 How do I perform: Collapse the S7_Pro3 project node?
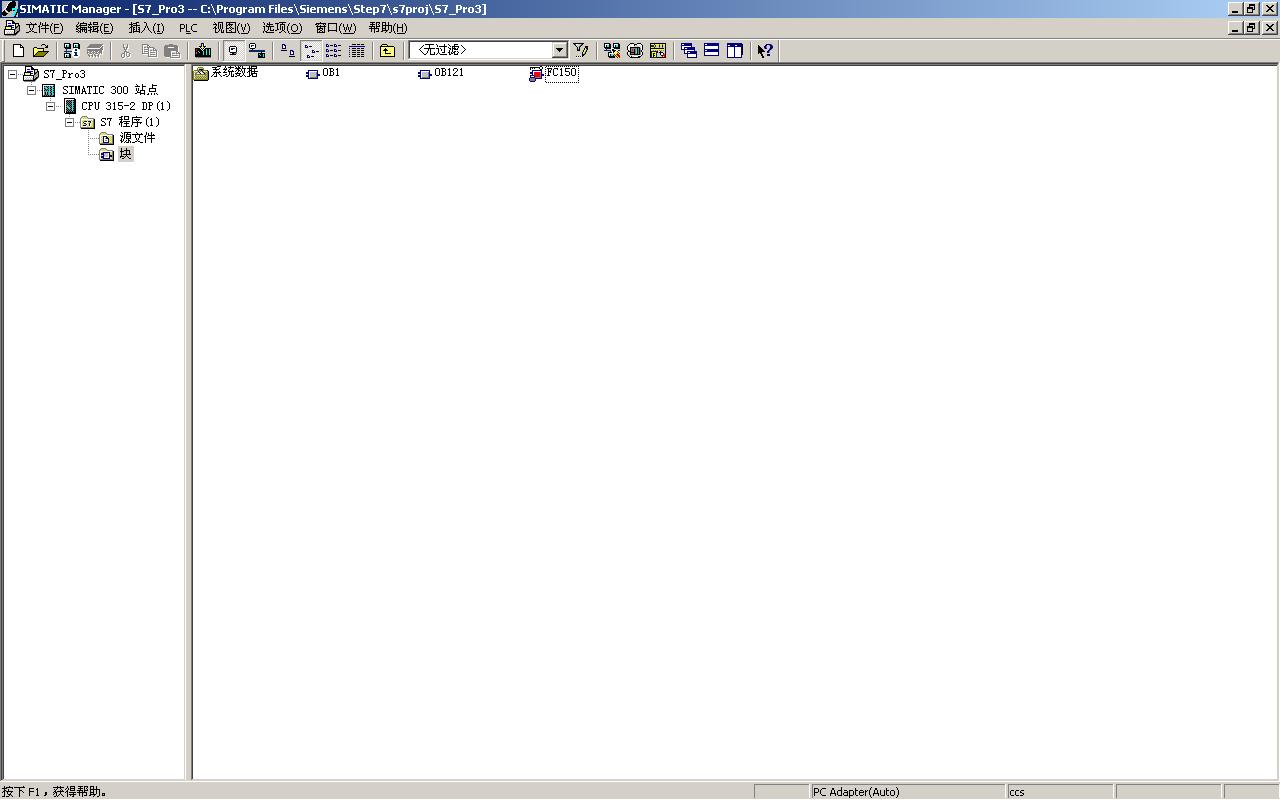(x=12, y=74)
